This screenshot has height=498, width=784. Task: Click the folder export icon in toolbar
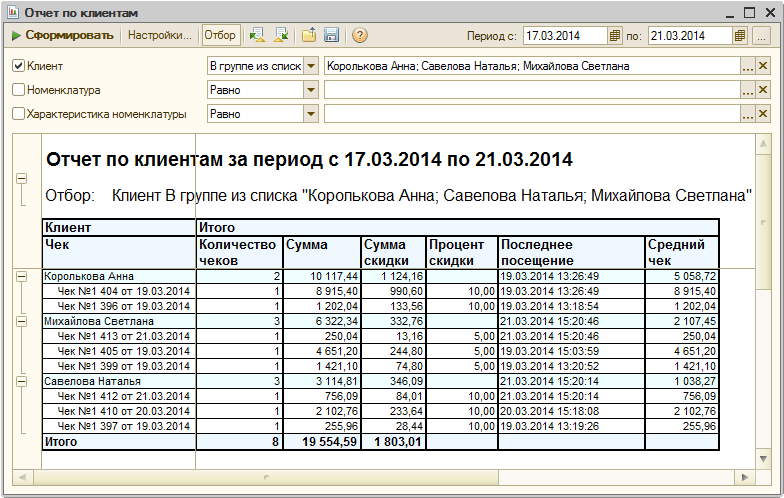coord(309,35)
